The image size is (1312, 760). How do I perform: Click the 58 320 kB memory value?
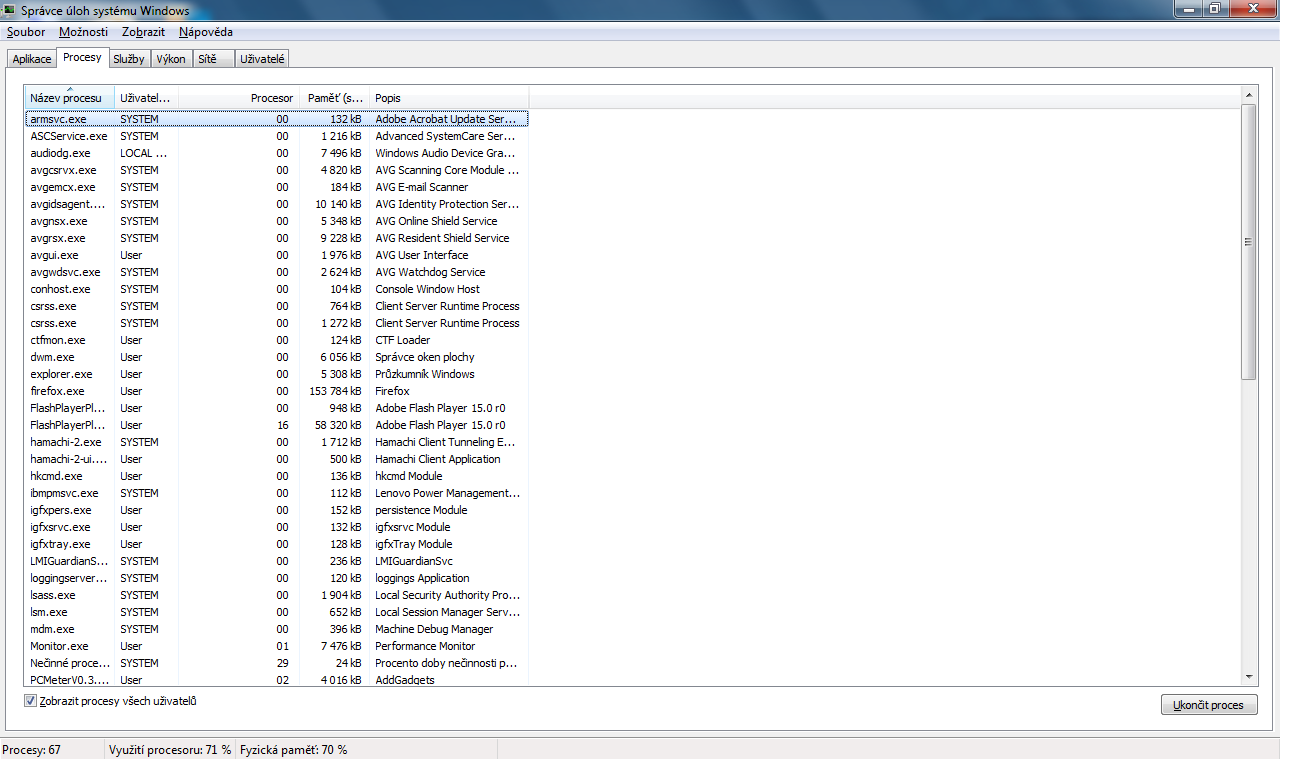click(x=339, y=425)
